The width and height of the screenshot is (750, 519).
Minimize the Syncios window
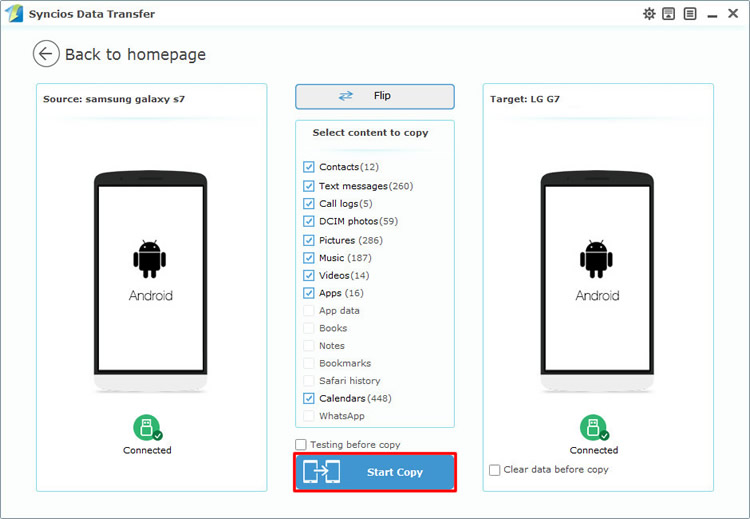click(712, 15)
